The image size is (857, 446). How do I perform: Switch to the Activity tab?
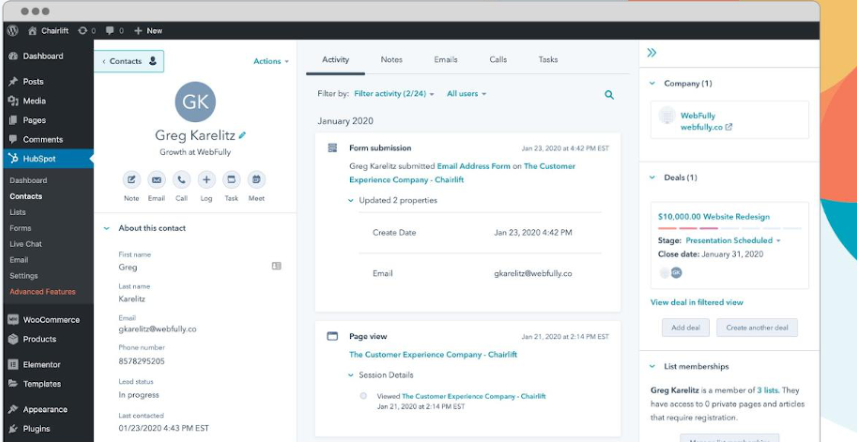[x=335, y=60]
